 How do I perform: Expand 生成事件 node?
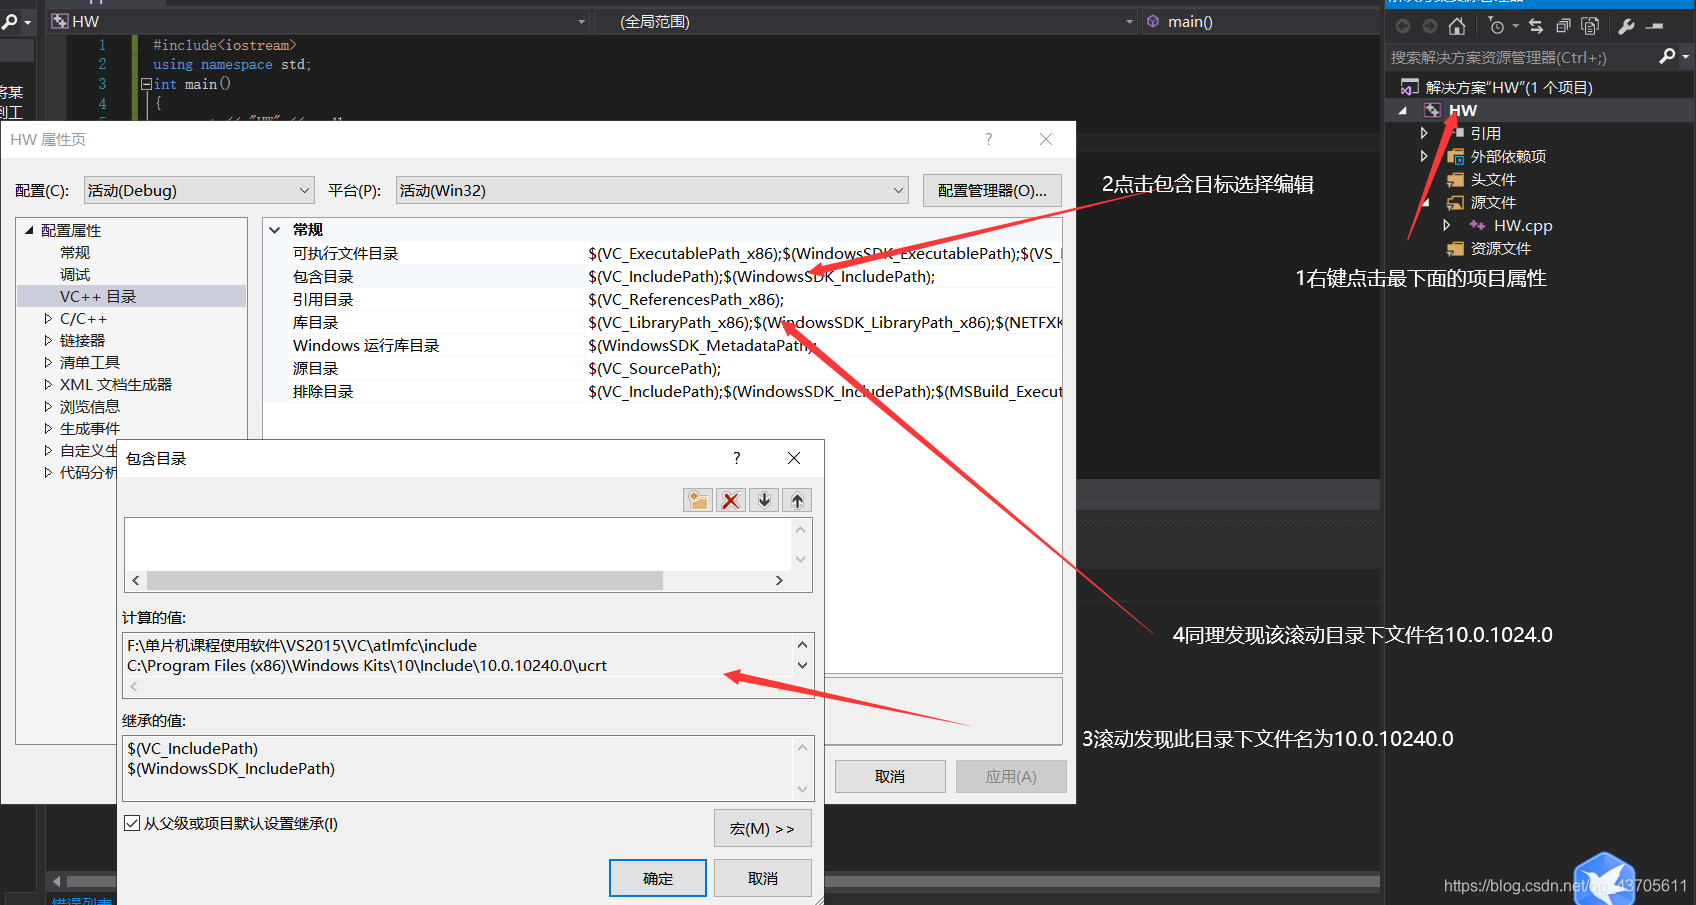[48, 429]
